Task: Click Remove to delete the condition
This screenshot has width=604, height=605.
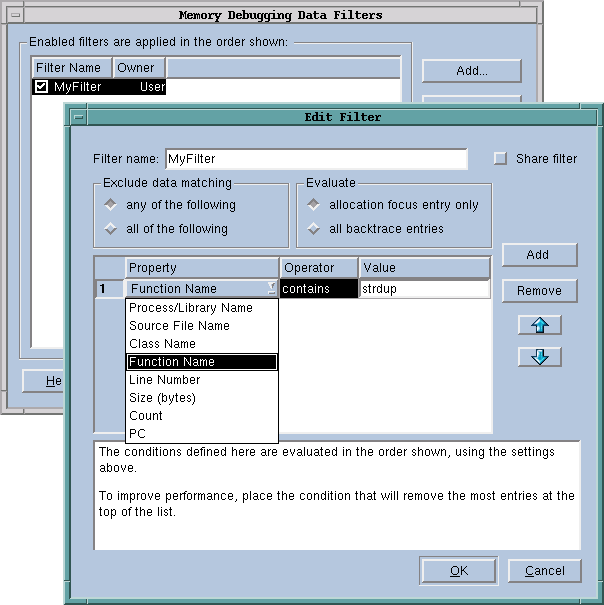Action: click(x=539, y=291)
